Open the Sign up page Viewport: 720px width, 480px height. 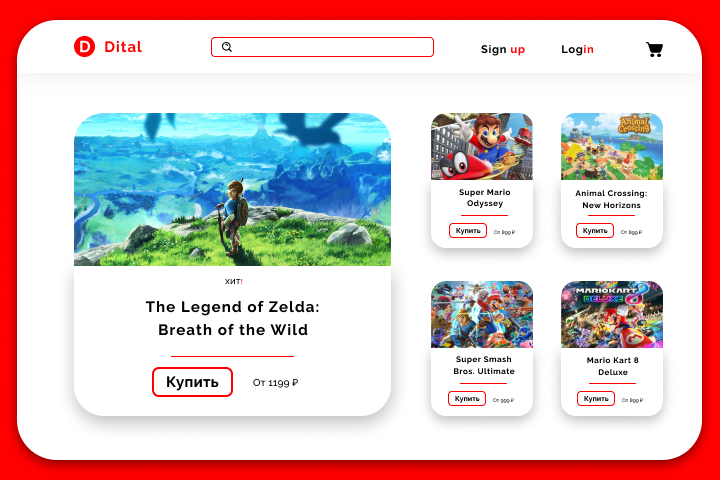pyautogui.click(x=503, y=49)
